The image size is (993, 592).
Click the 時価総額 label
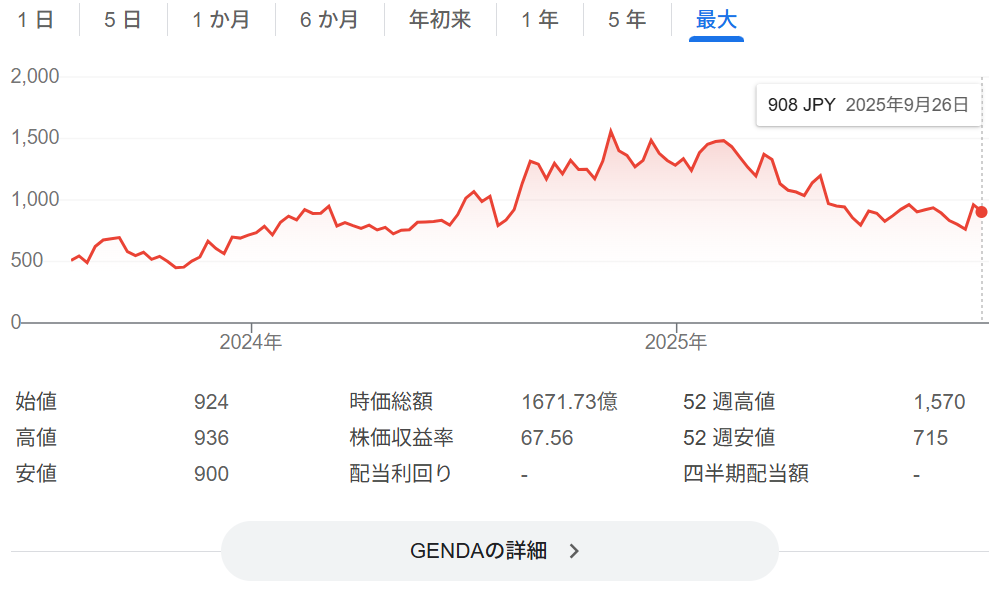(391, 402)
